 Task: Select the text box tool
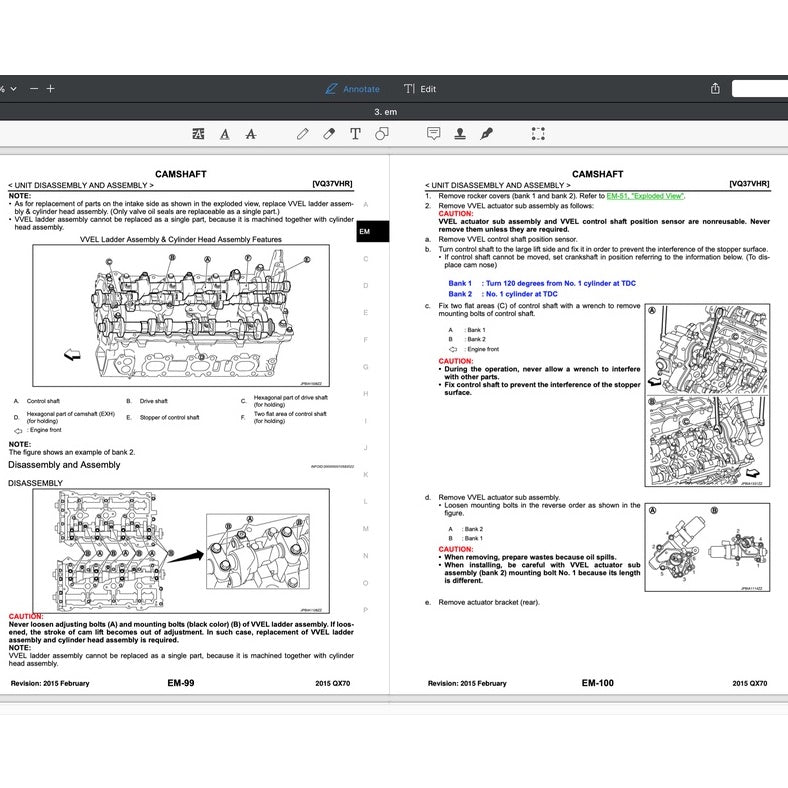[355, 134]
